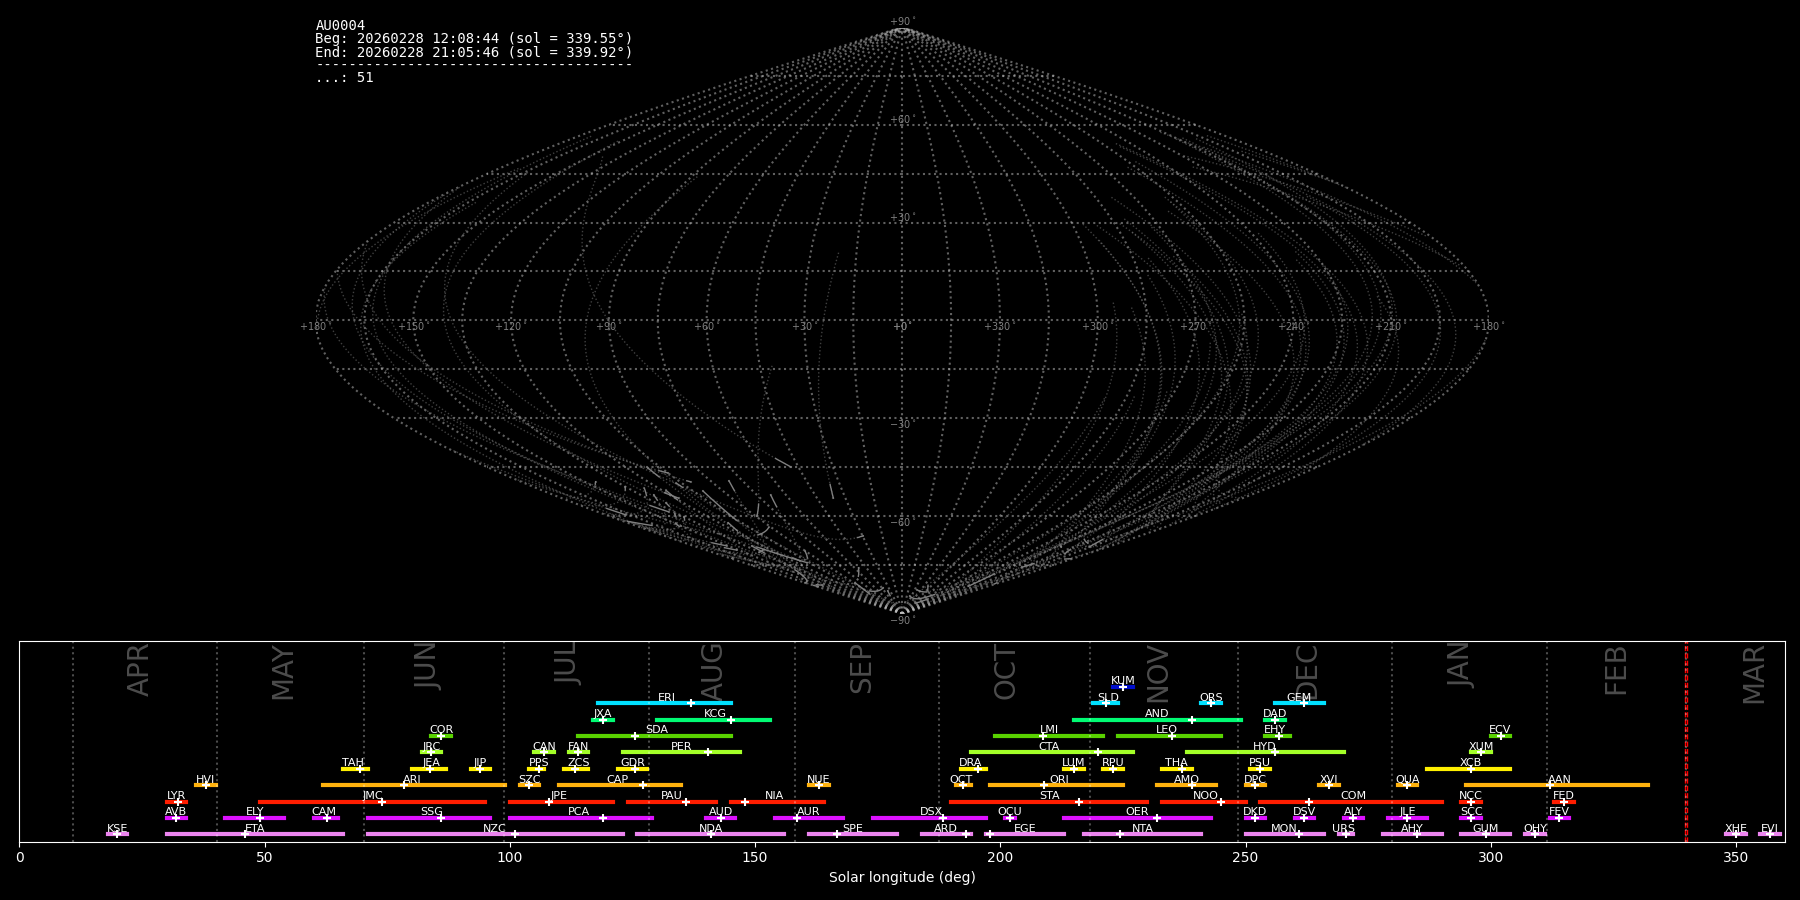This screenshot has width=1800, height=900.
Task: Click the URS shower label
Action: point(1343,829)
